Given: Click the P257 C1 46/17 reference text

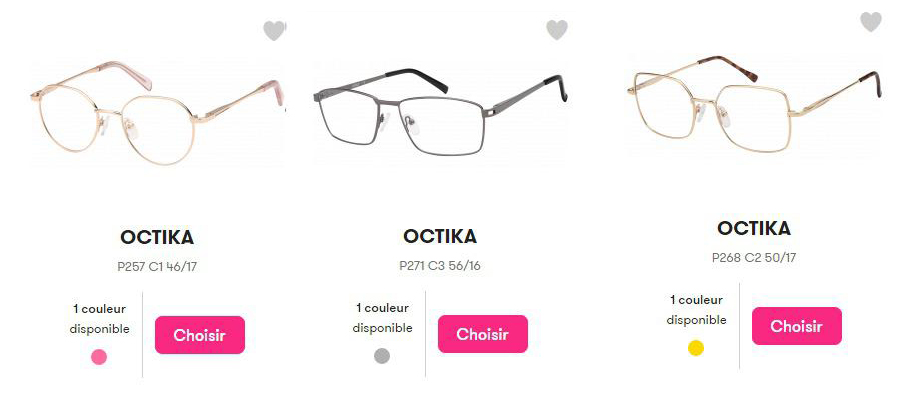Looking at the screenshot, I should point(157,267).
